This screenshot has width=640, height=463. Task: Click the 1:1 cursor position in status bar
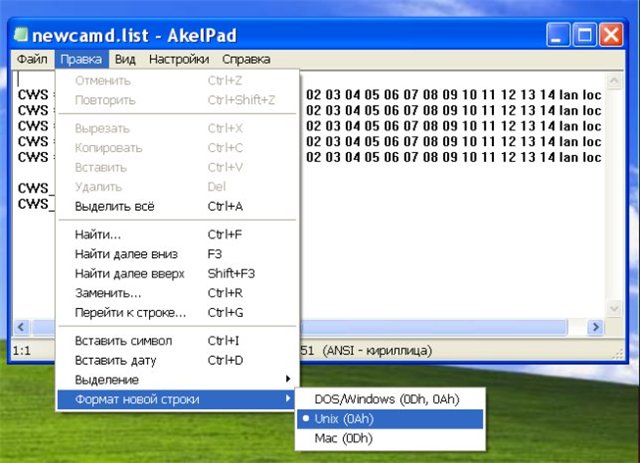(22, 351)
